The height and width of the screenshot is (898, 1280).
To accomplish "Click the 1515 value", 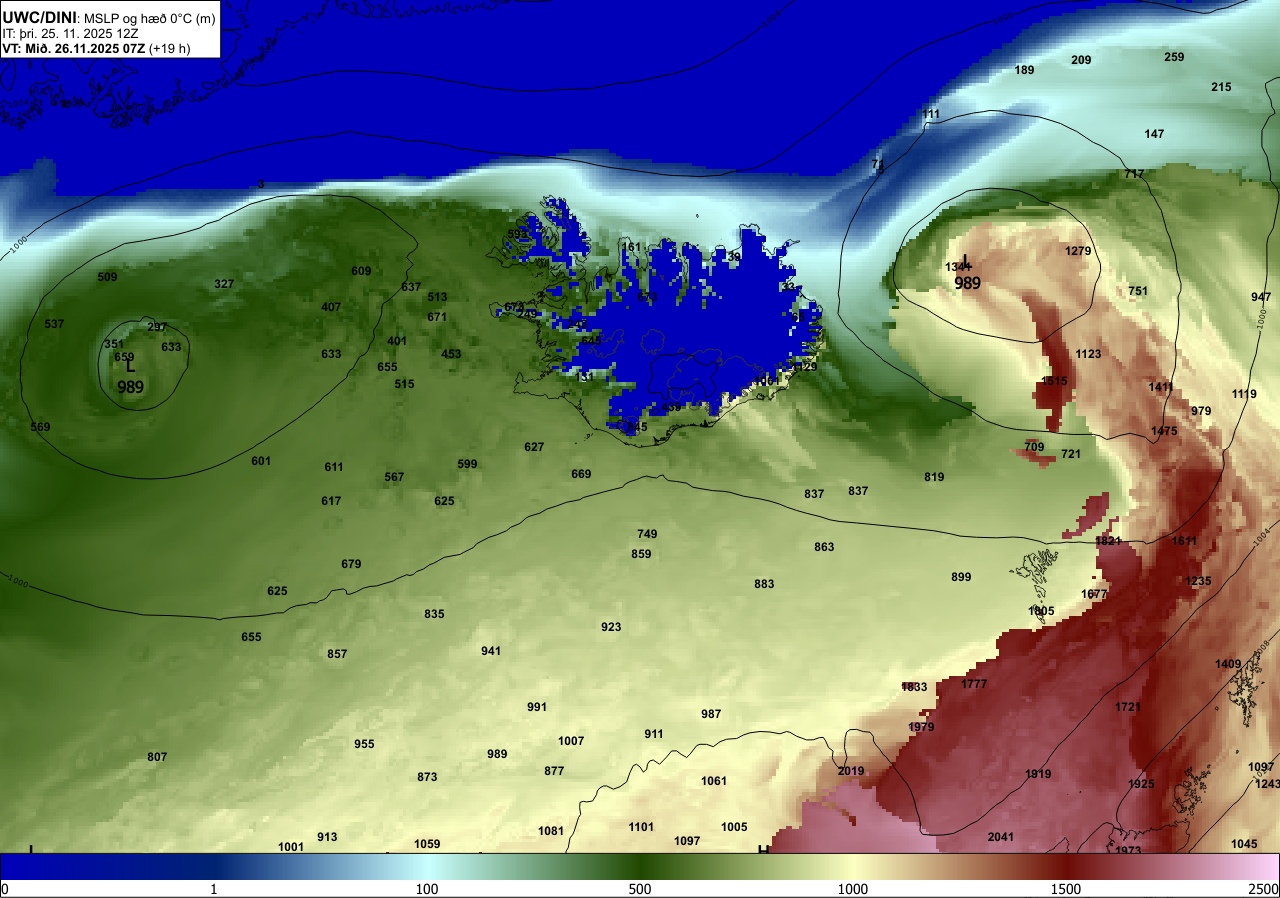I will coord(1054,381).
